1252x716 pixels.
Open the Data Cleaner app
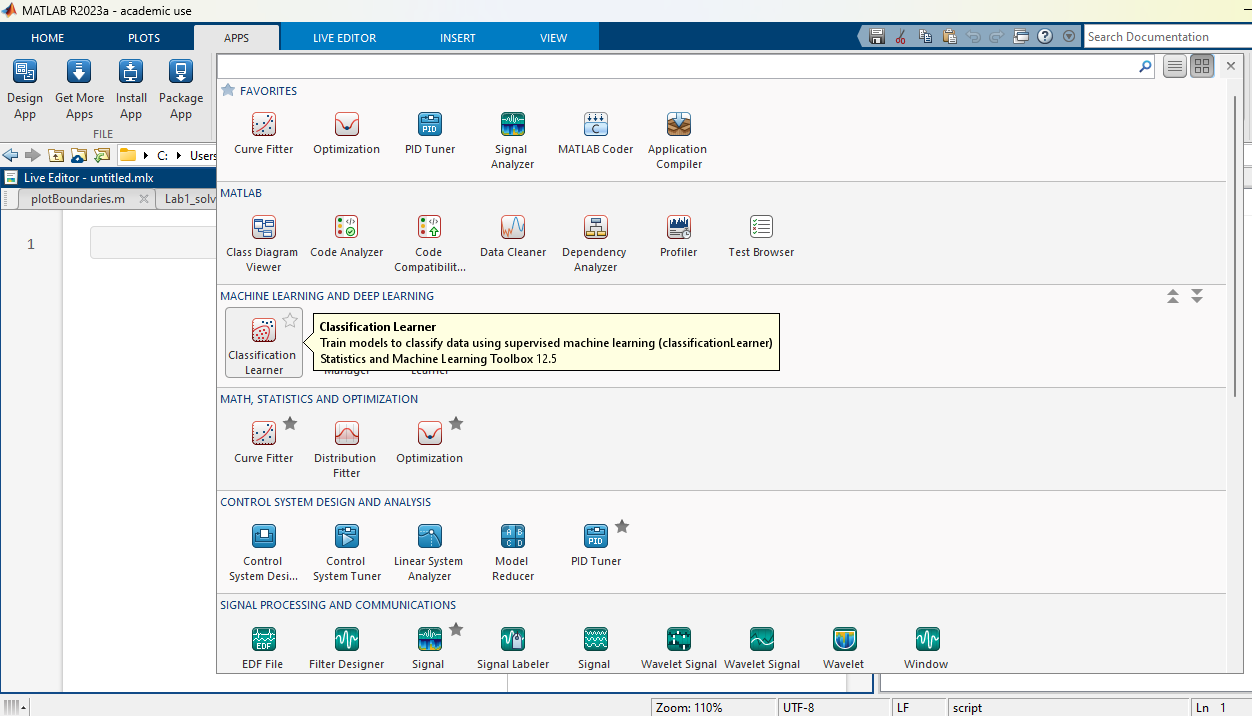click(512, 229)
